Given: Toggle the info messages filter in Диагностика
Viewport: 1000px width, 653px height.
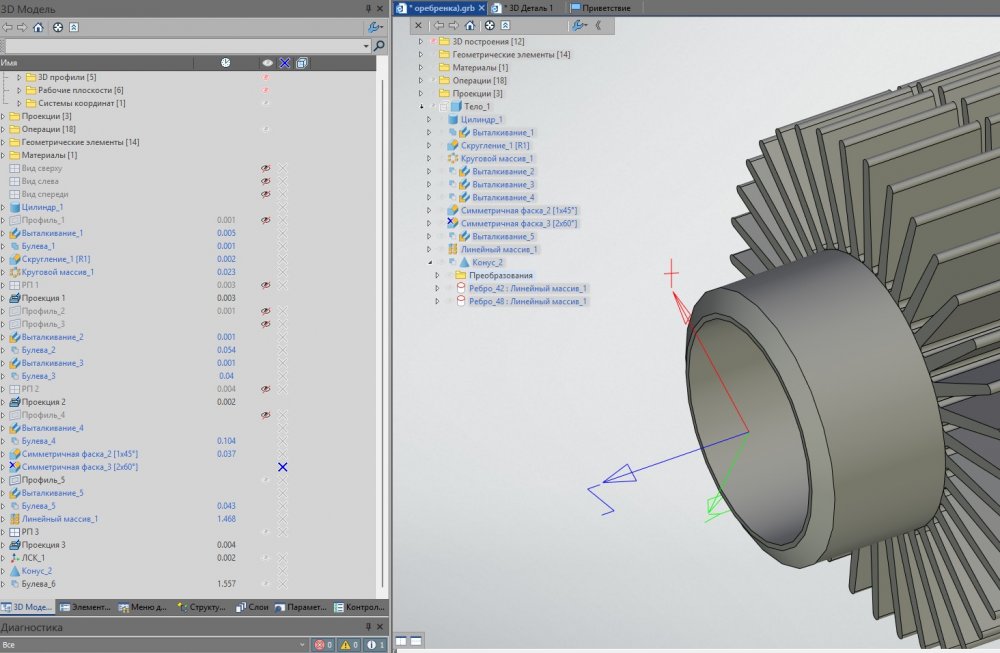Looking at the screenshot, I should coord(375,645).
